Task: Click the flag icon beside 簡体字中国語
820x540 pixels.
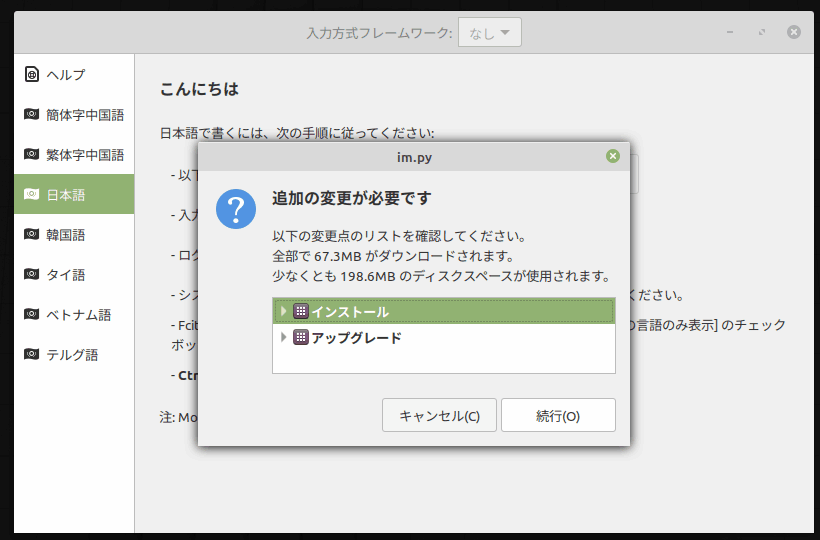Action: click(31, 114)
